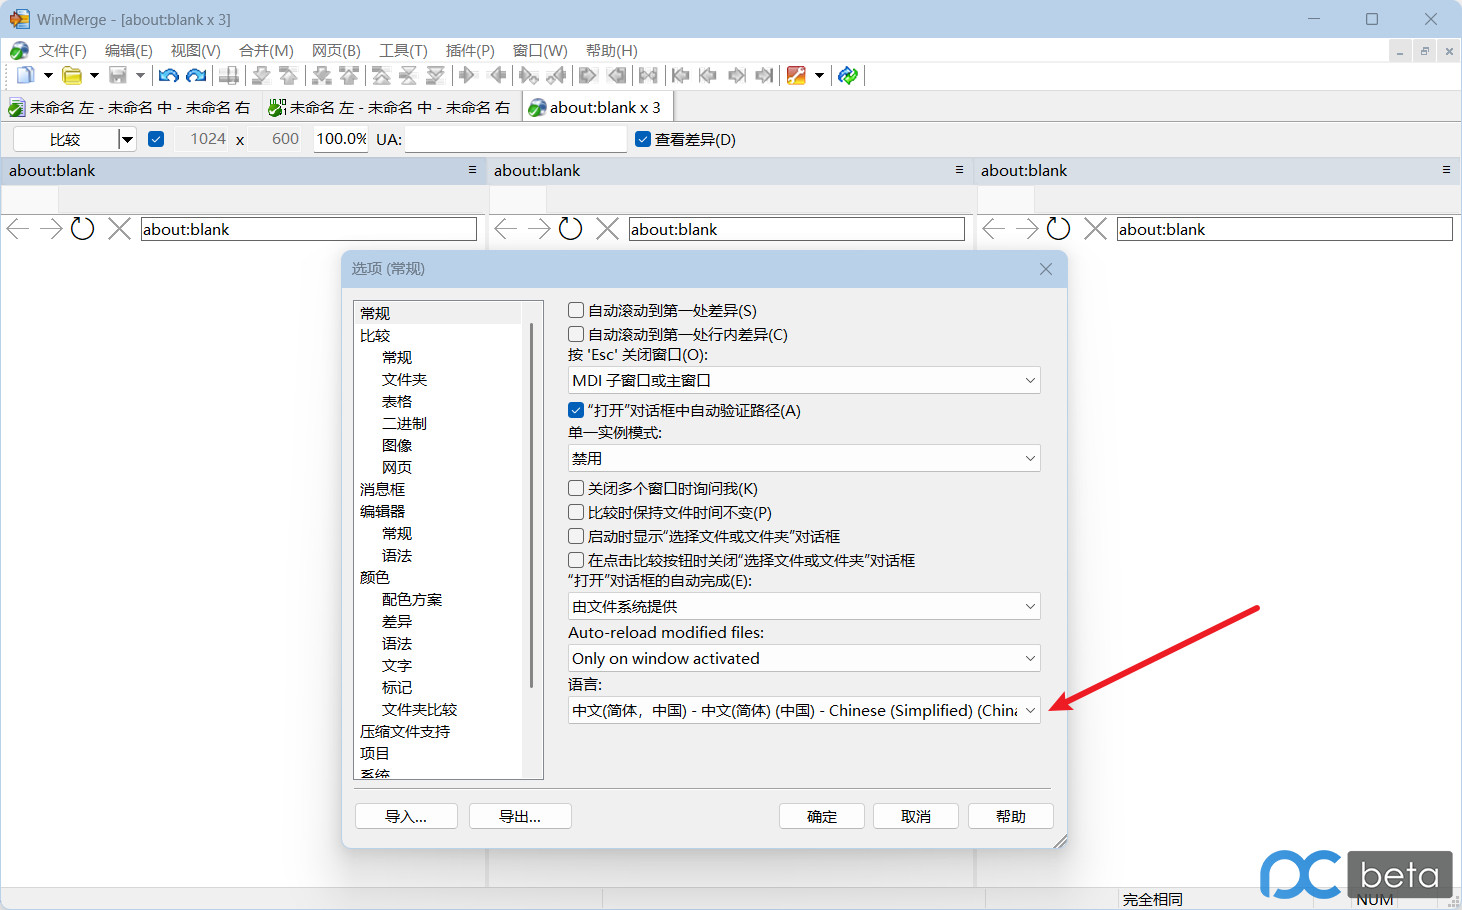Uncheck the 查看差异(D) checkbox
This screenshot has height=910, width=1462.
coord(643,139)
